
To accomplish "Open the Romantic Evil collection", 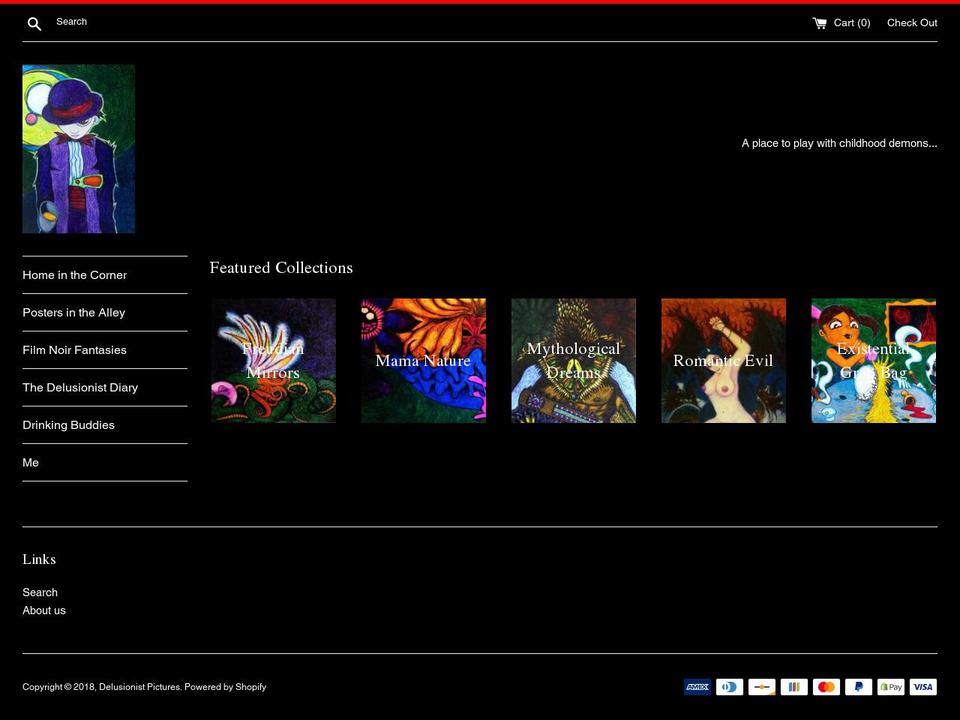I will click(724, 361).
